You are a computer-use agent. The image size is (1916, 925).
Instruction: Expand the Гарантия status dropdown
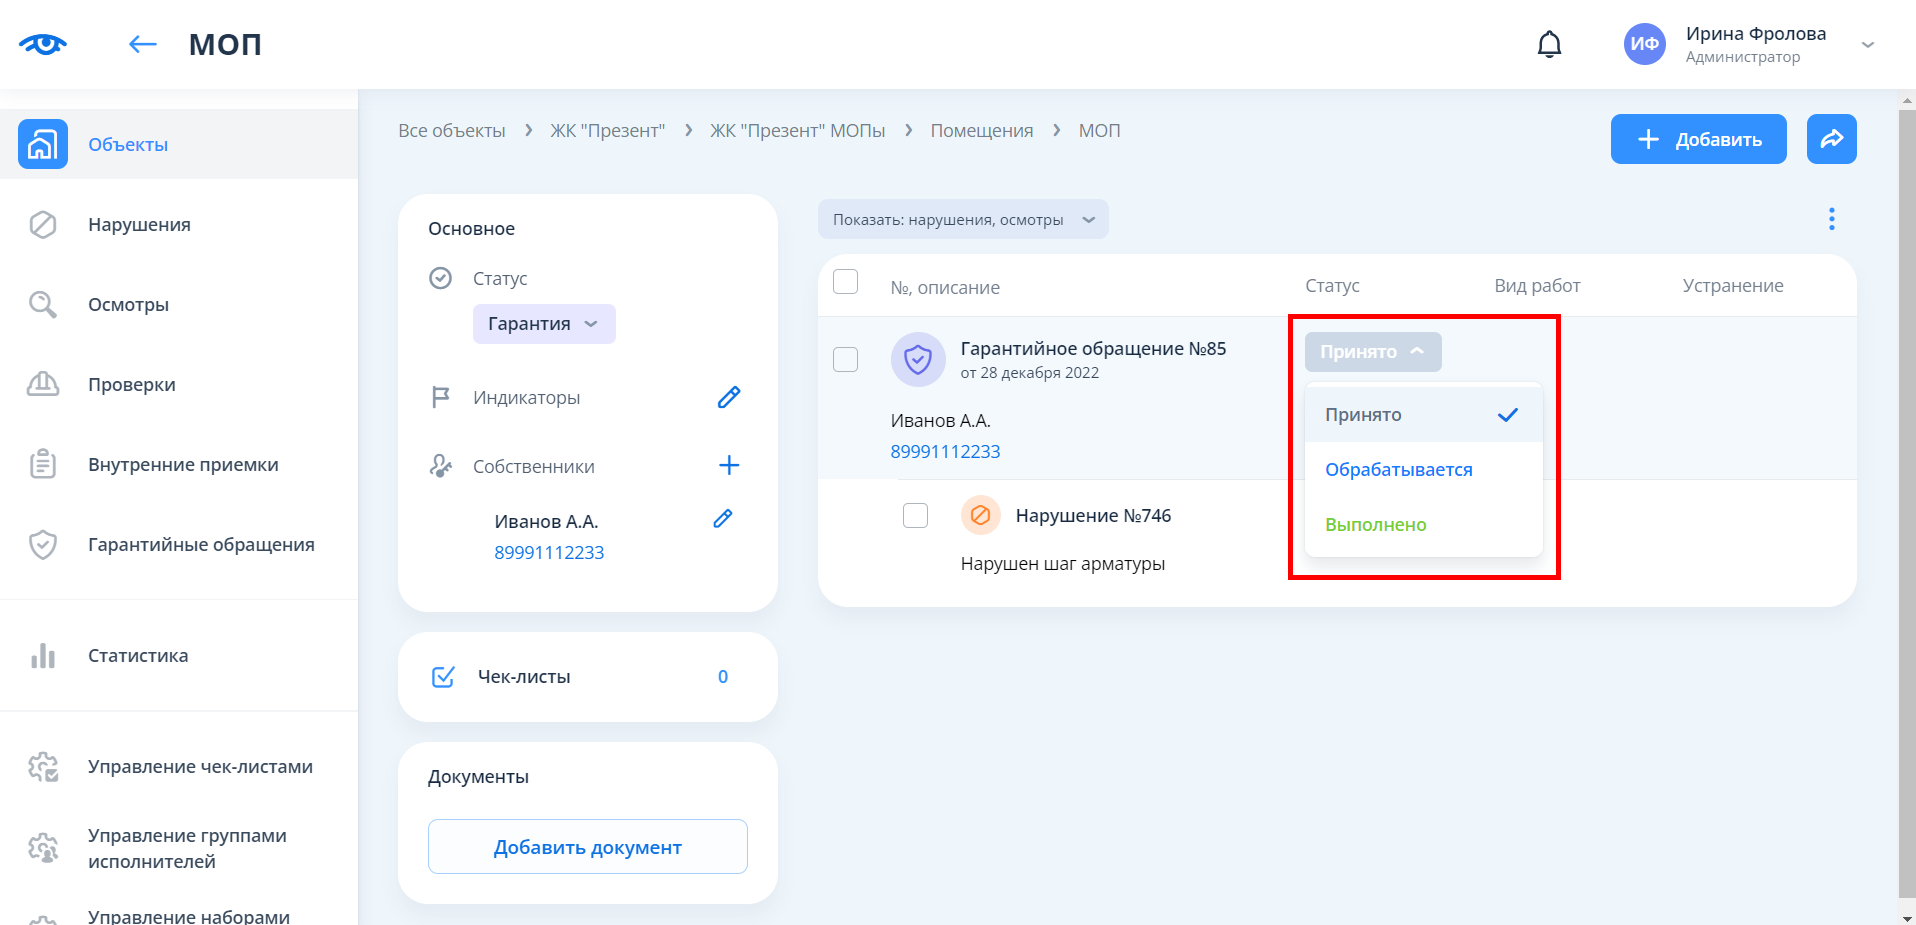click(544, 324)
